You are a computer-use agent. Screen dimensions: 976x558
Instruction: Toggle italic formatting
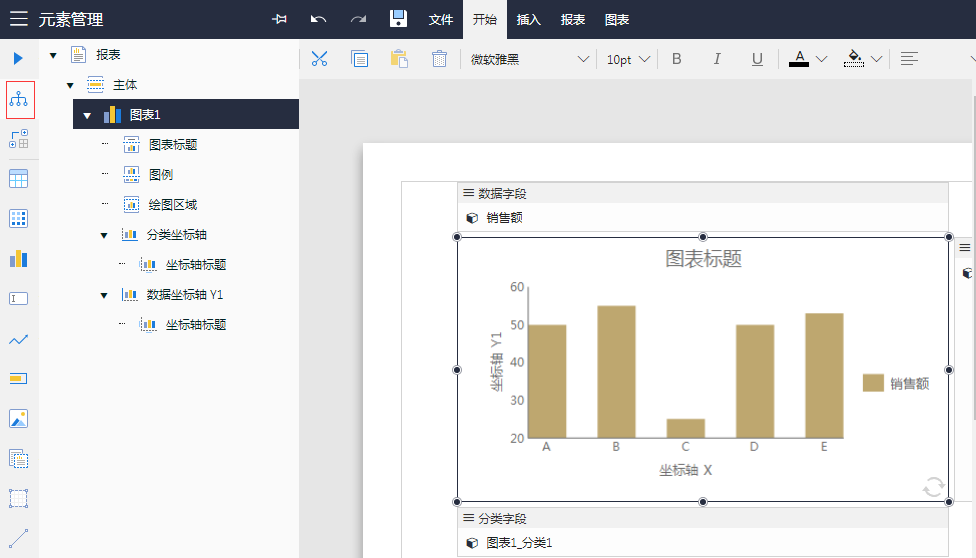tap(717, 59)
